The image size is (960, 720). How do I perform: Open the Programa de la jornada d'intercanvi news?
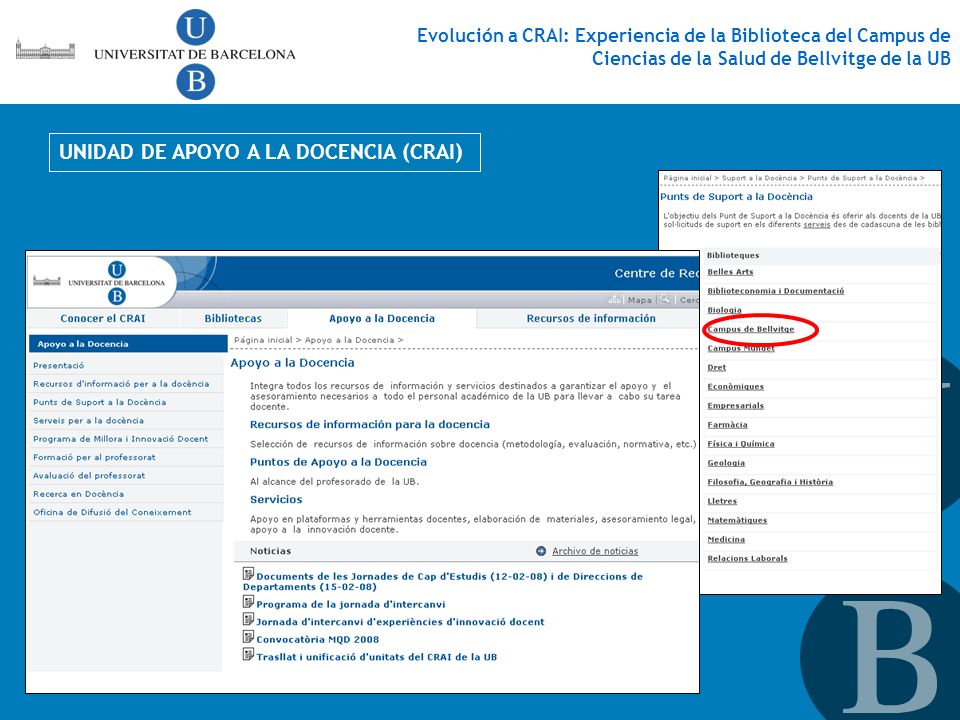point(351,604)
